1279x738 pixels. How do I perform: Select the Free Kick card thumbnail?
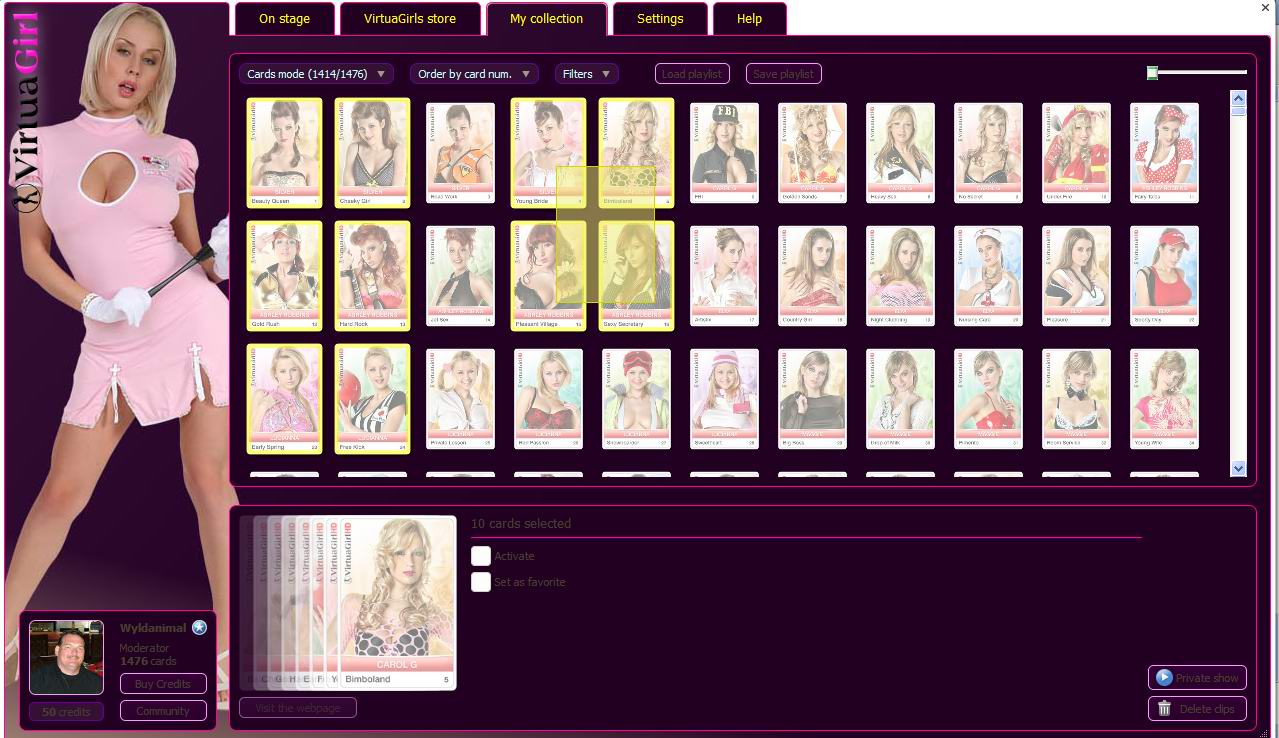click(372, 399)
